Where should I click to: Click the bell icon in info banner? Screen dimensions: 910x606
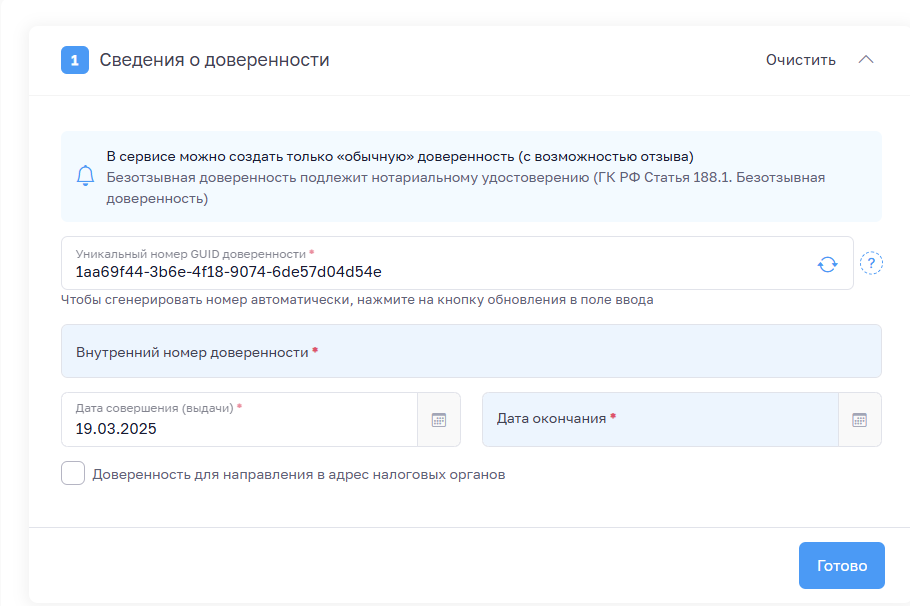pos(85,176)
